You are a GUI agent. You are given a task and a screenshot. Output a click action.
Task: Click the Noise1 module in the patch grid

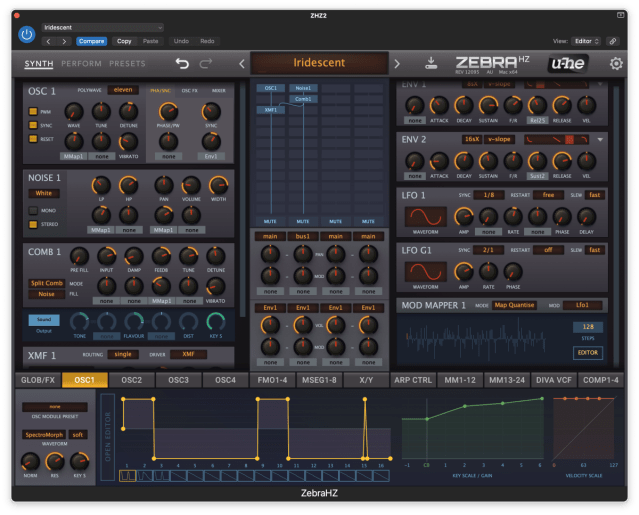[303, 88]
